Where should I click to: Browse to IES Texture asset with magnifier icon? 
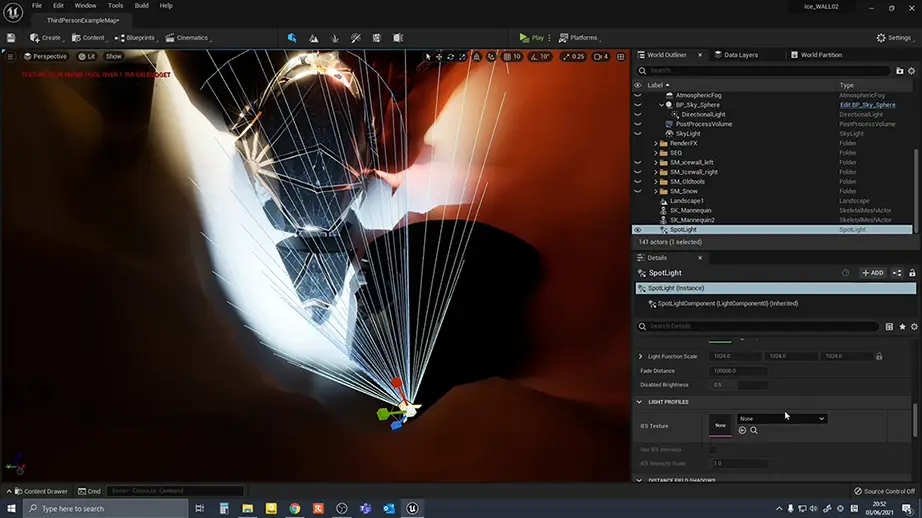754,430
